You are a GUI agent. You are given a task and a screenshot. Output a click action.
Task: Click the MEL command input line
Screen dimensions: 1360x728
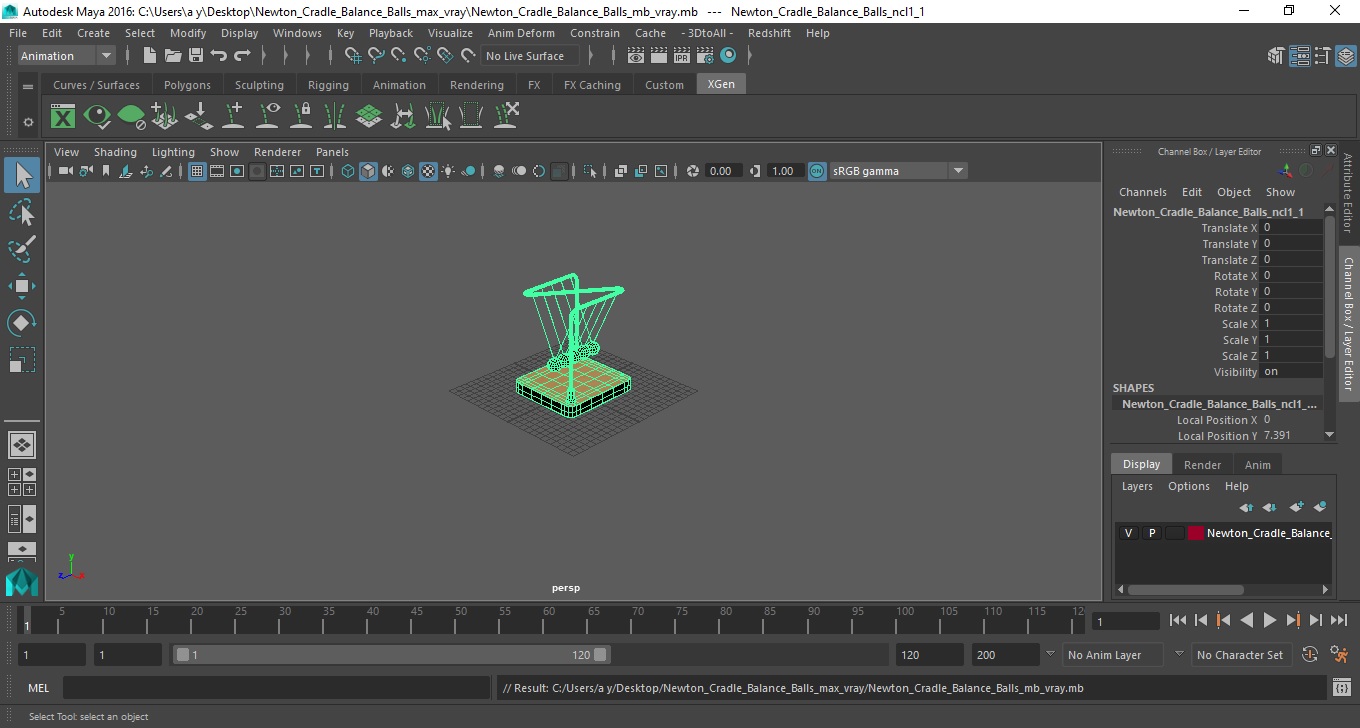[x=276, y=688]
